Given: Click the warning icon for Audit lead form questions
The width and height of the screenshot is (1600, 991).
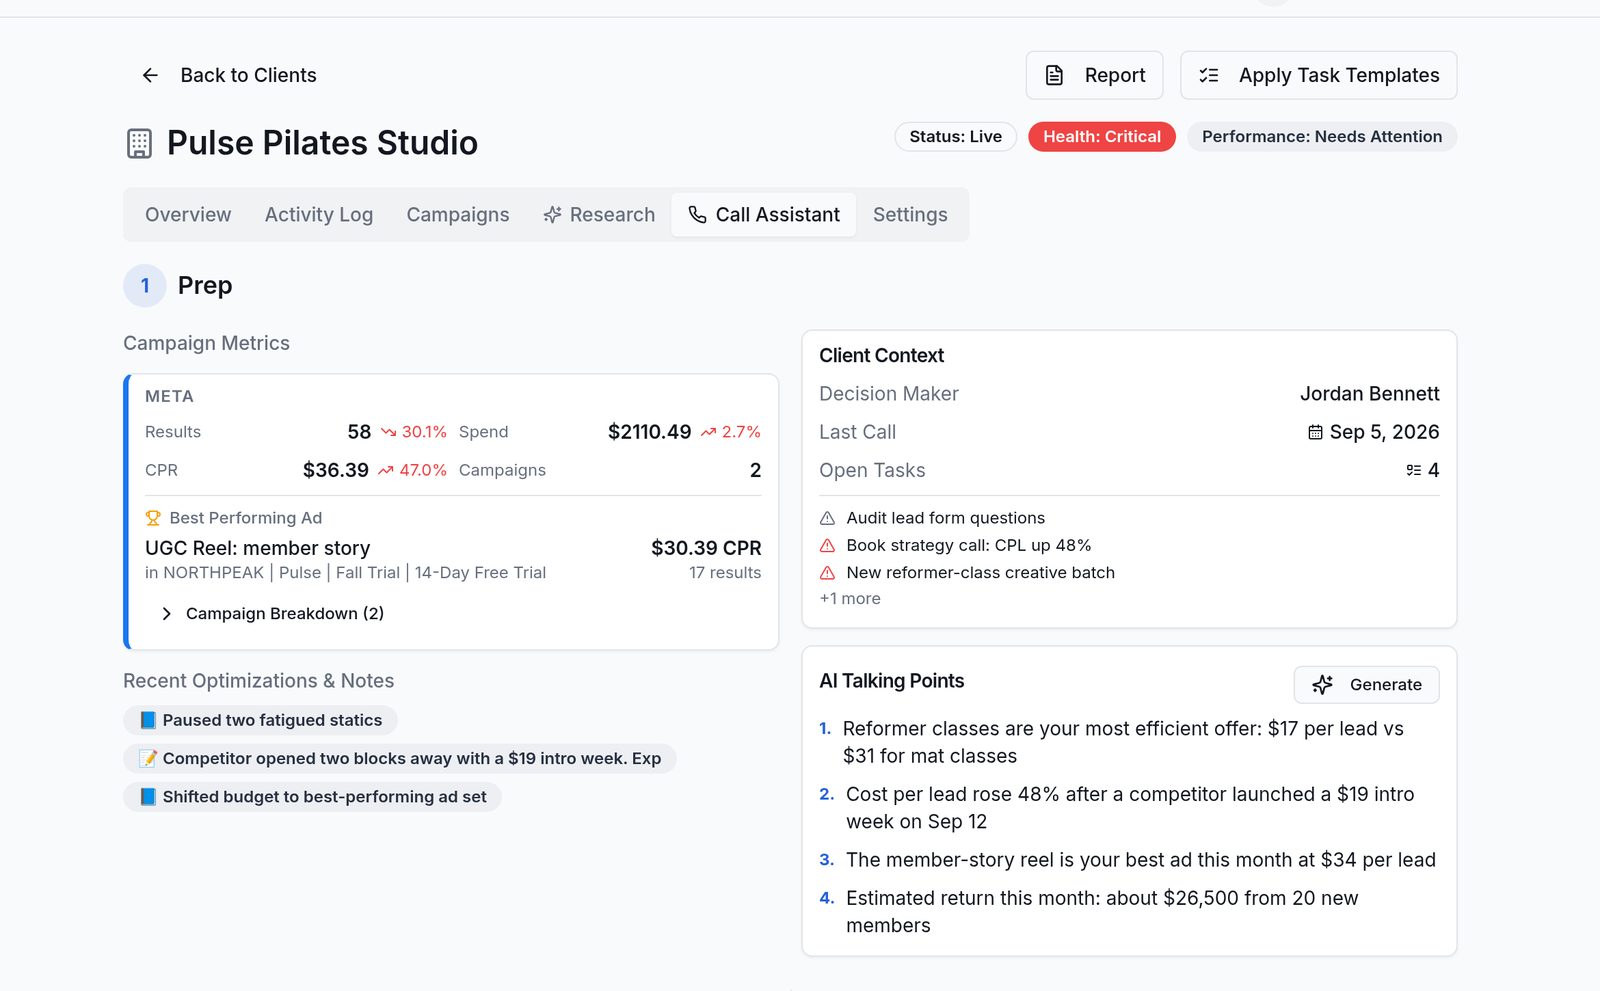Looking at the screenshot, I should (x=827, y=518).
